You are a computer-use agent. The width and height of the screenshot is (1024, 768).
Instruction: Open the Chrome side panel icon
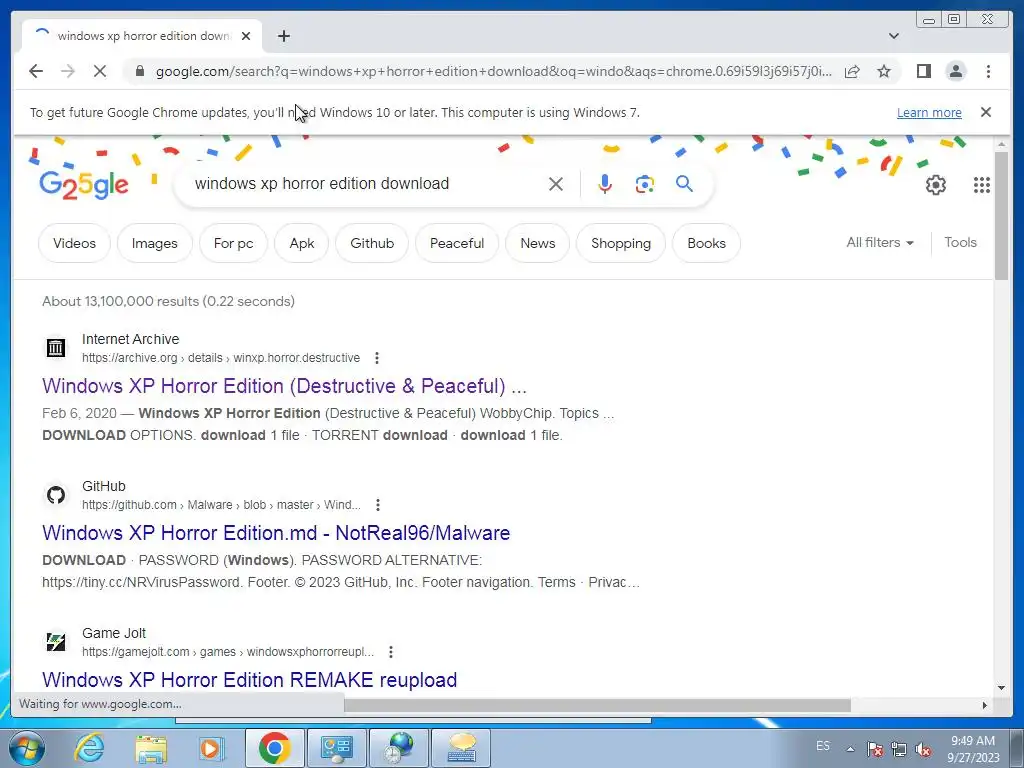tap(923, 71)
